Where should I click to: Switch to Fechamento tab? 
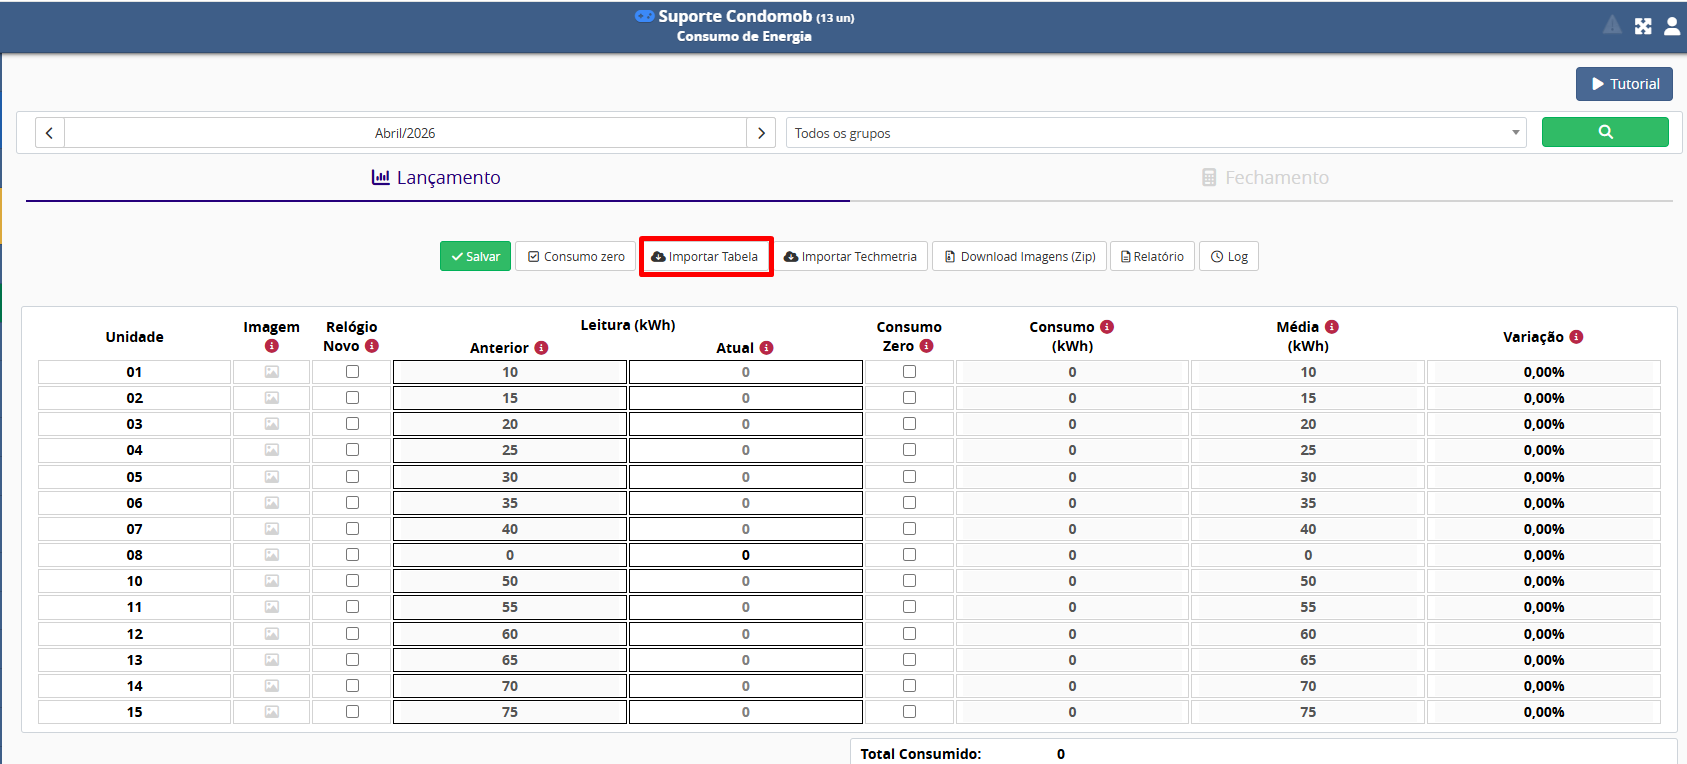click(x=1265, y=177)
